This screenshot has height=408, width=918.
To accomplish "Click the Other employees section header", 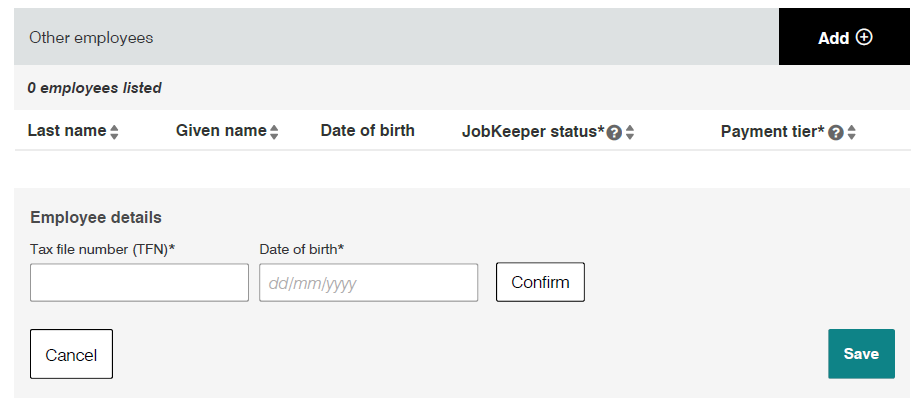I will point(91,37).
